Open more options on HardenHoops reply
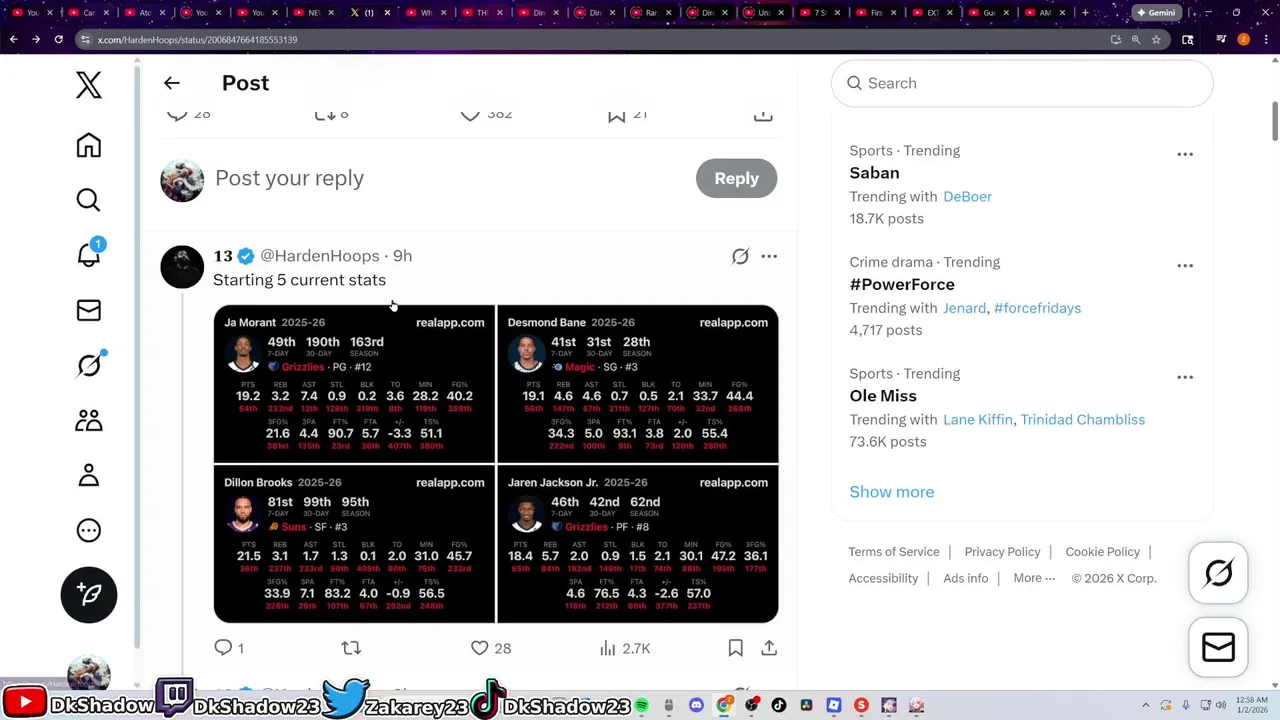 point(769,256)
